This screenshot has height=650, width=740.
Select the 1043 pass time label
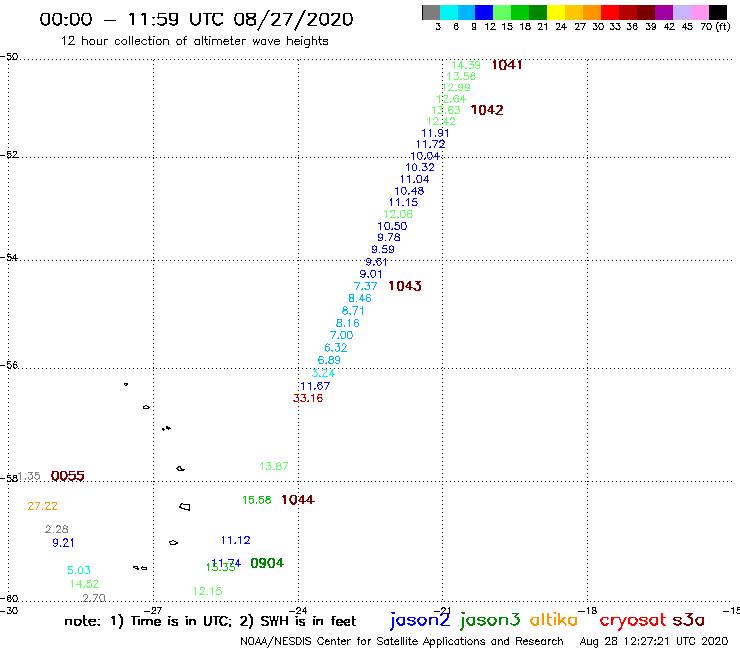[x=405, y=286]
